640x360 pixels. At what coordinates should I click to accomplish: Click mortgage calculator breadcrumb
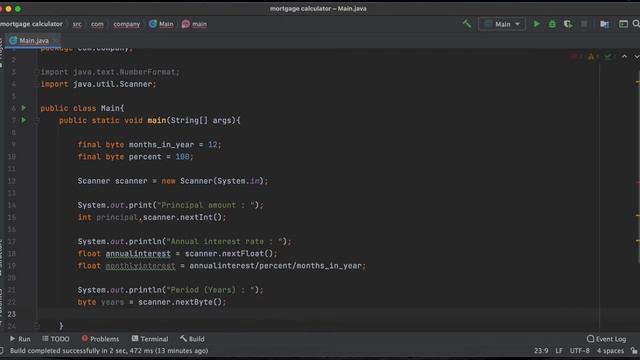(31, 24)
